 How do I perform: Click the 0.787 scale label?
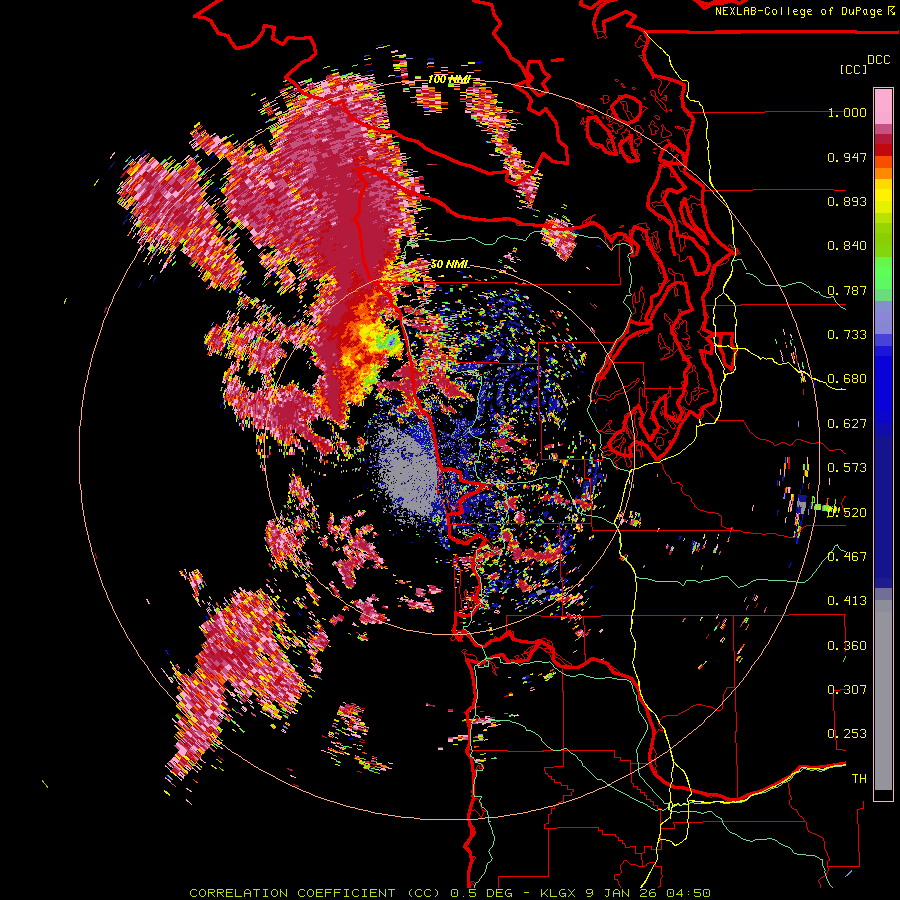pos(847,290)
